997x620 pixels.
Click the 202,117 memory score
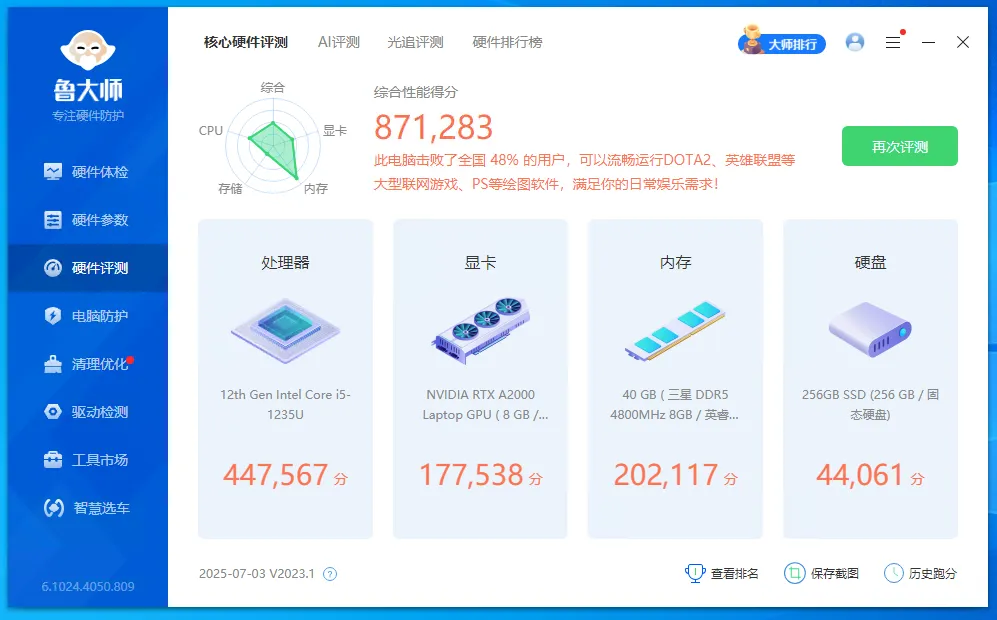[666, 475]
